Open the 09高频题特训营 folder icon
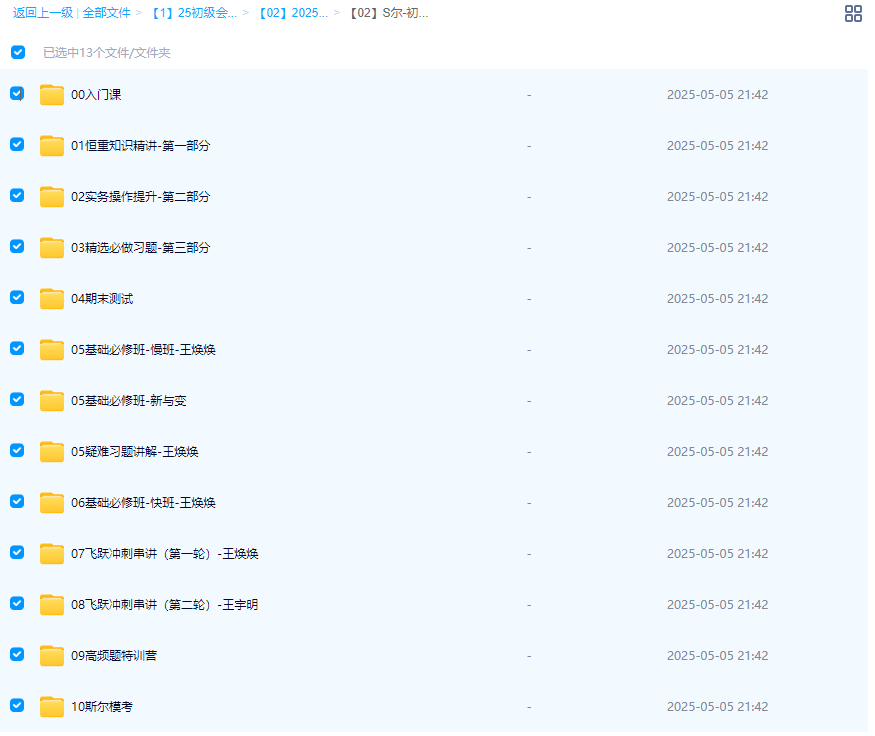Screen dimensions: 875x736 51,656
